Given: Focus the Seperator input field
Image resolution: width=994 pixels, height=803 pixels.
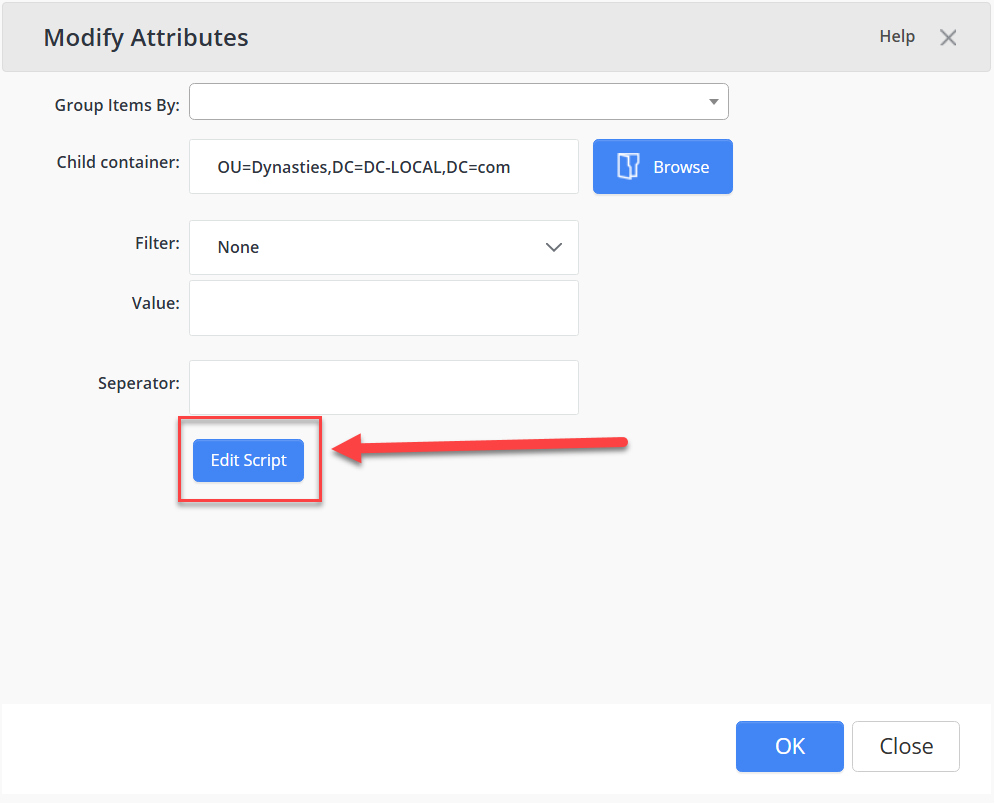Looking at the screenshot, I should [384, 388].
